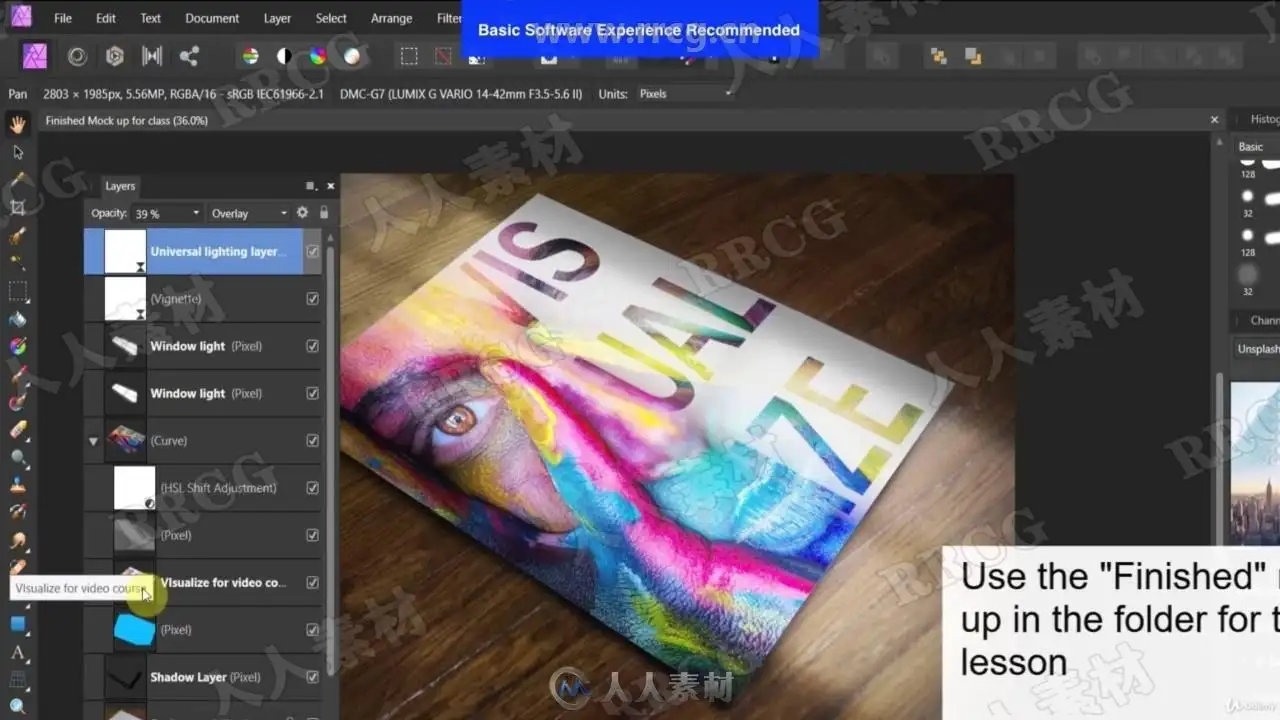Hide the Visualize for video layer
1280x720 pixels.
[x=312, y=582]
